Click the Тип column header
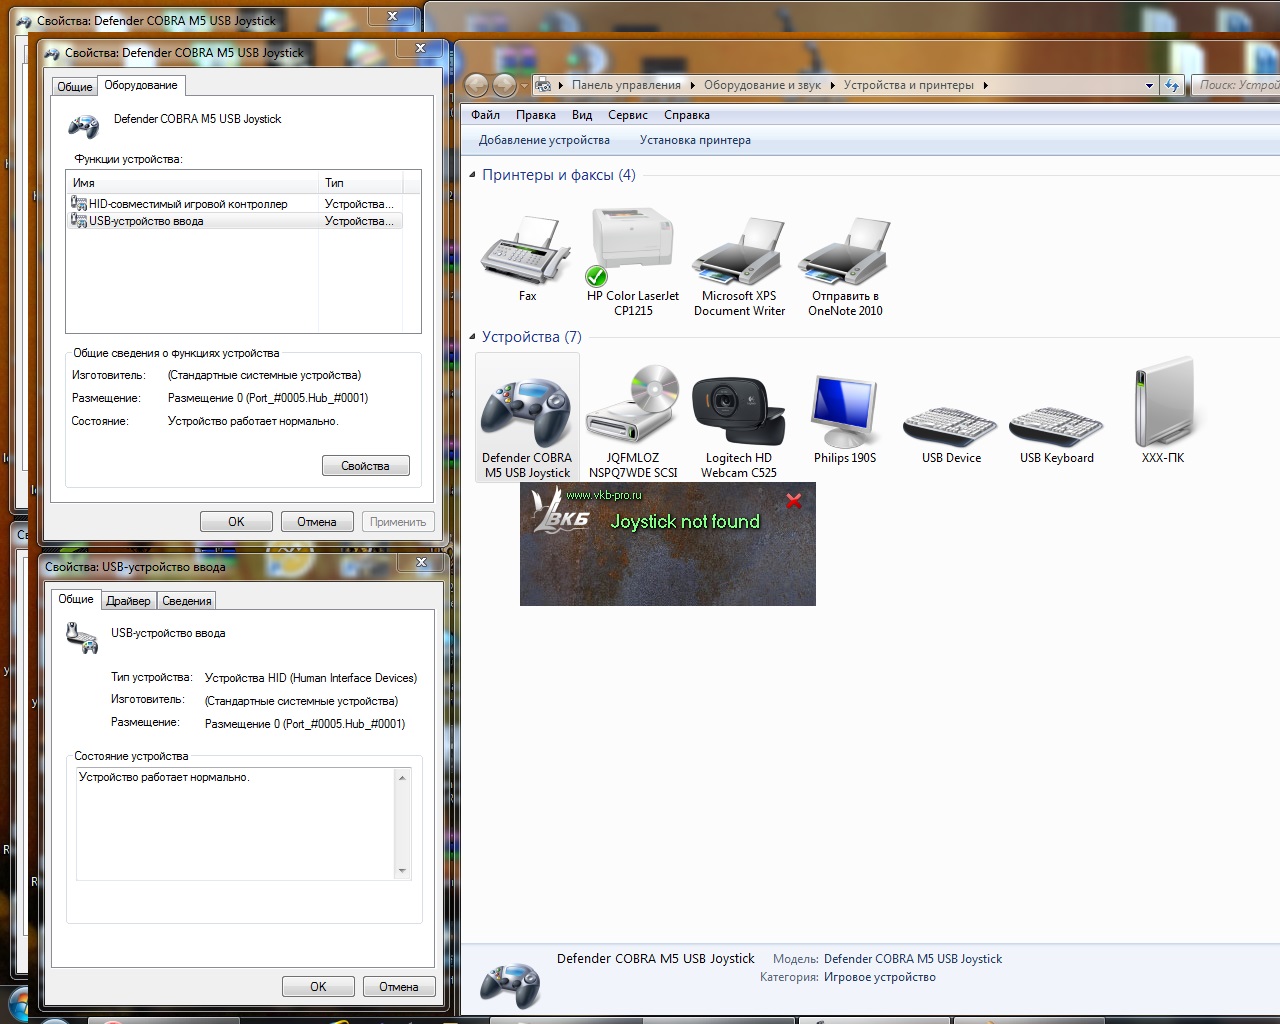This screenshot has height=1024, width=1280. [x=361, y=183]
